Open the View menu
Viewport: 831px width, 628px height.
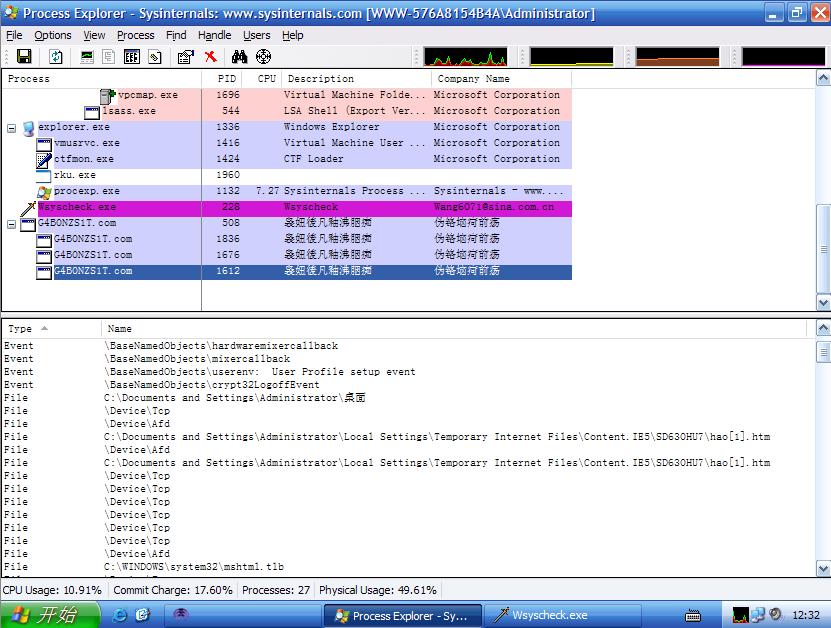[x=94, y=35]
